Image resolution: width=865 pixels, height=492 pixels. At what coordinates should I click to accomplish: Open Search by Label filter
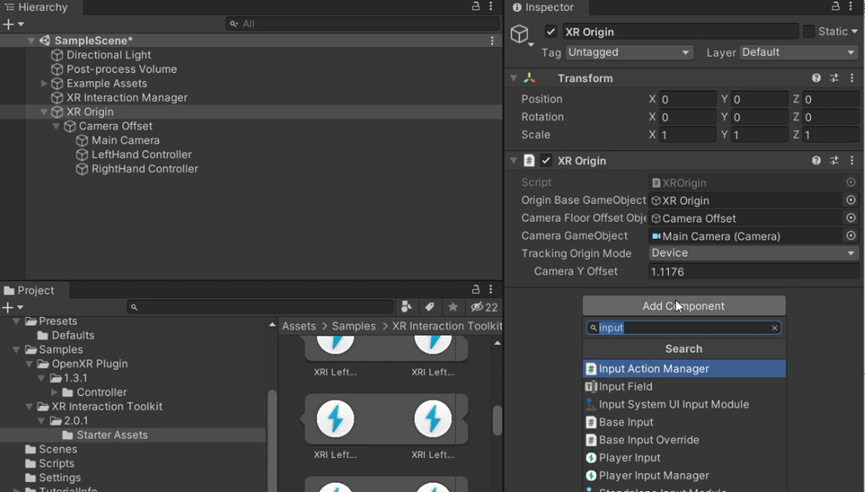click(430, 307)
